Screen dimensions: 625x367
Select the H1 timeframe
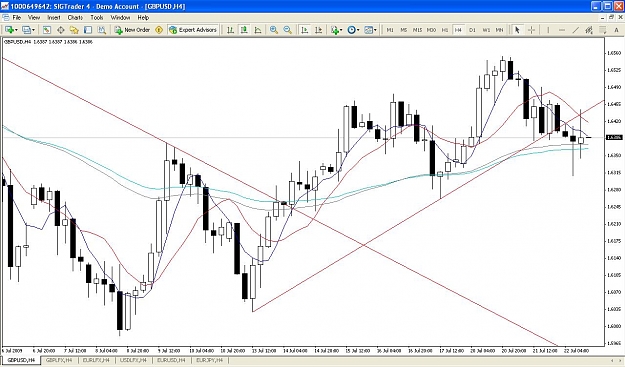click(445, 30)
